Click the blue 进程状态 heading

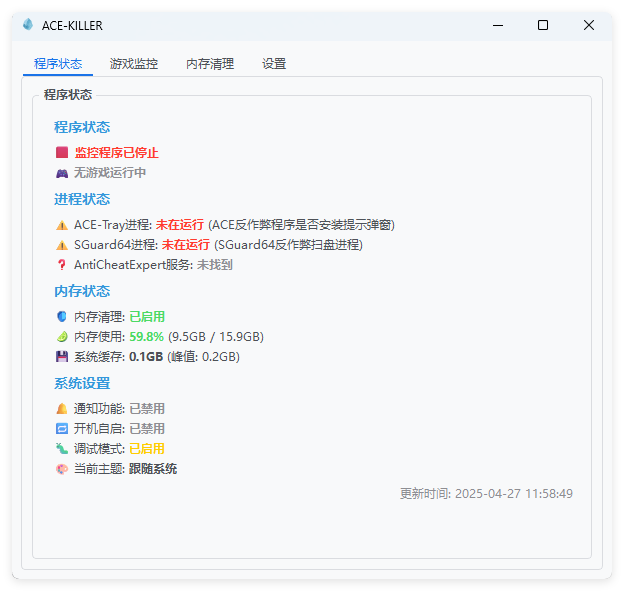tap(82, 199)
